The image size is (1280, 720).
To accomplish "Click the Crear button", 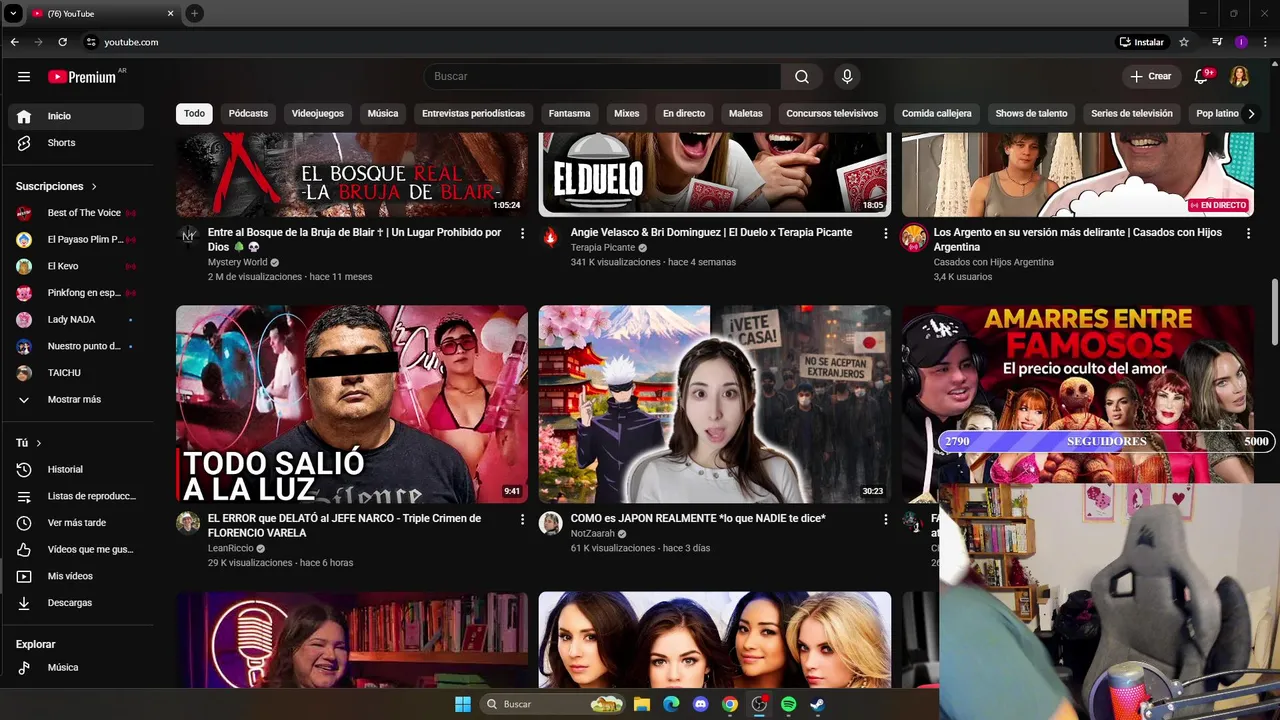I will pyautogui.click(x=1150, y=77).
